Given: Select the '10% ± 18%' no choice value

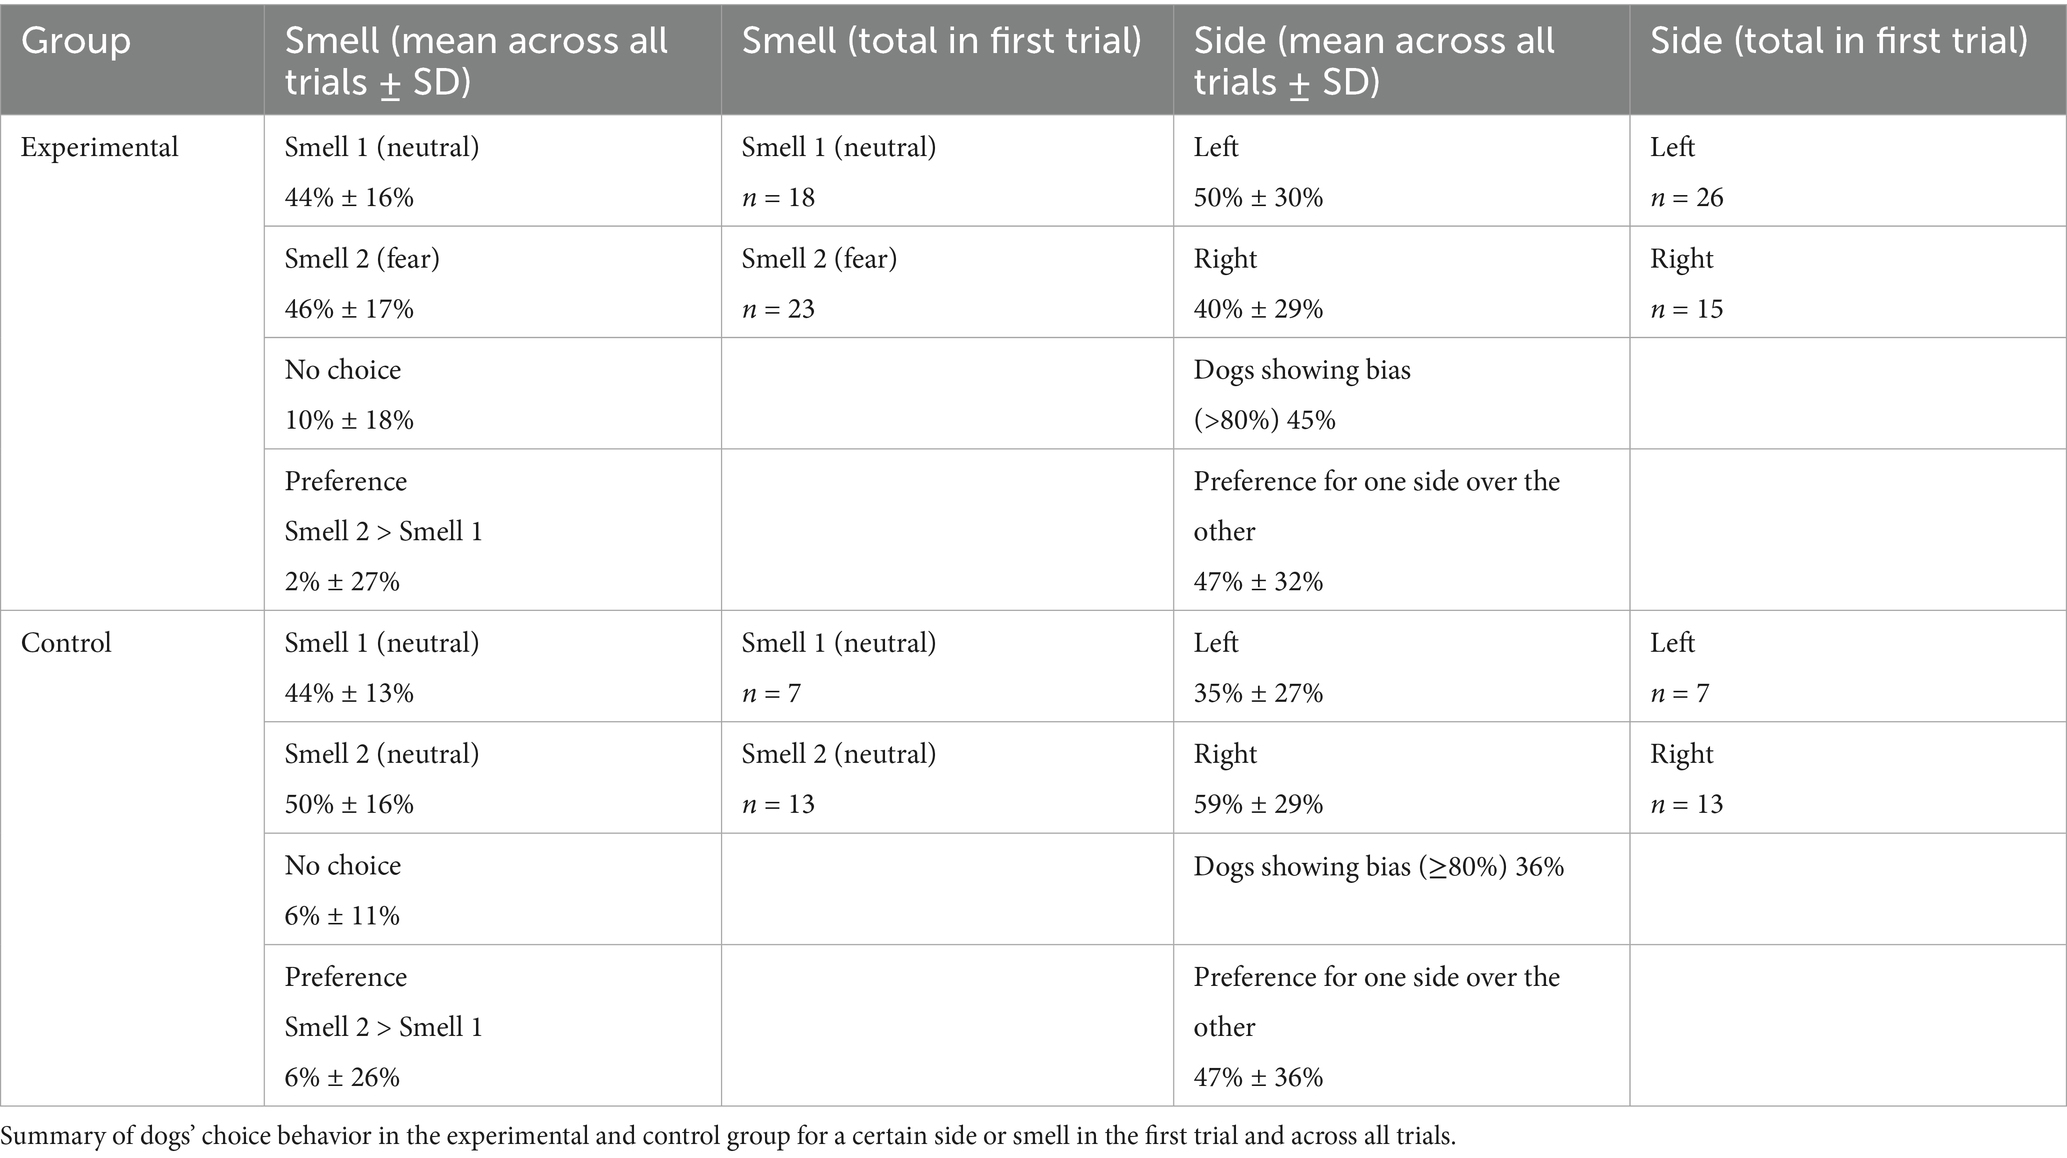Looking at the screenshot, I should pyautogui.click(x=349, y=420).
